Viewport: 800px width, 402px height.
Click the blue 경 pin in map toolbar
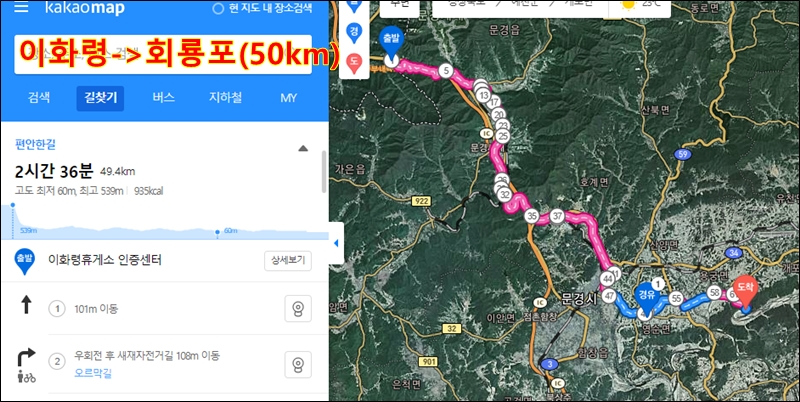(x=354, y=33)
